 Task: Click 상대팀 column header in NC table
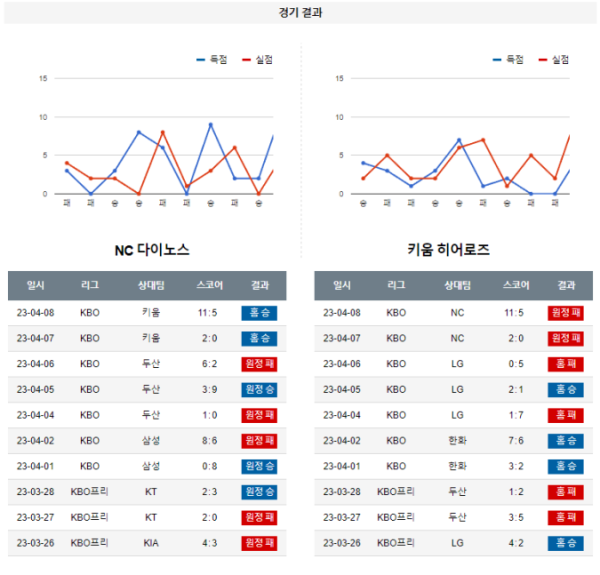click(151, 285)
